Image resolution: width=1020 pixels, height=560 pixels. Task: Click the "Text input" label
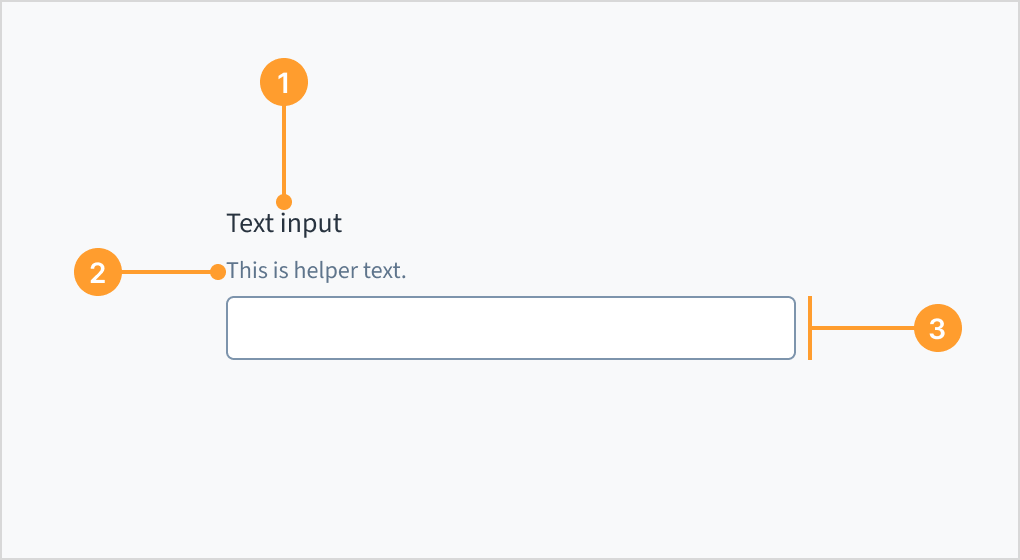[284, 224]
